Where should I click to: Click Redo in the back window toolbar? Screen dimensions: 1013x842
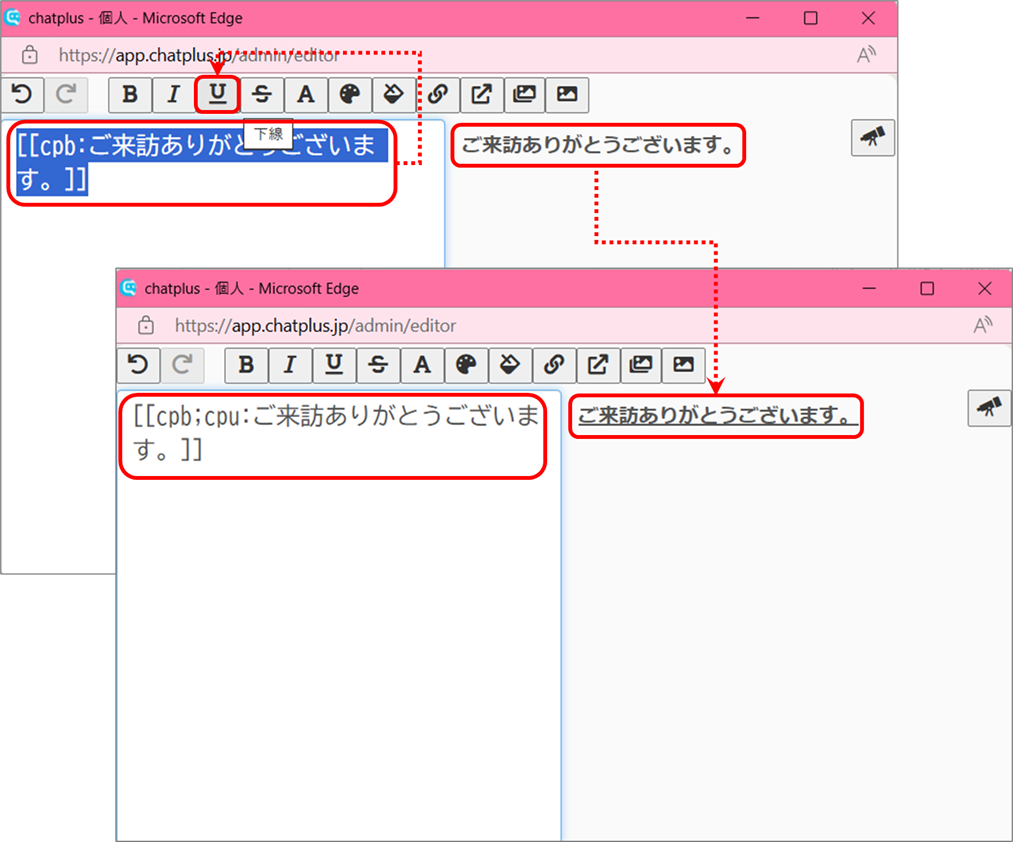click(x=66, y=94)
